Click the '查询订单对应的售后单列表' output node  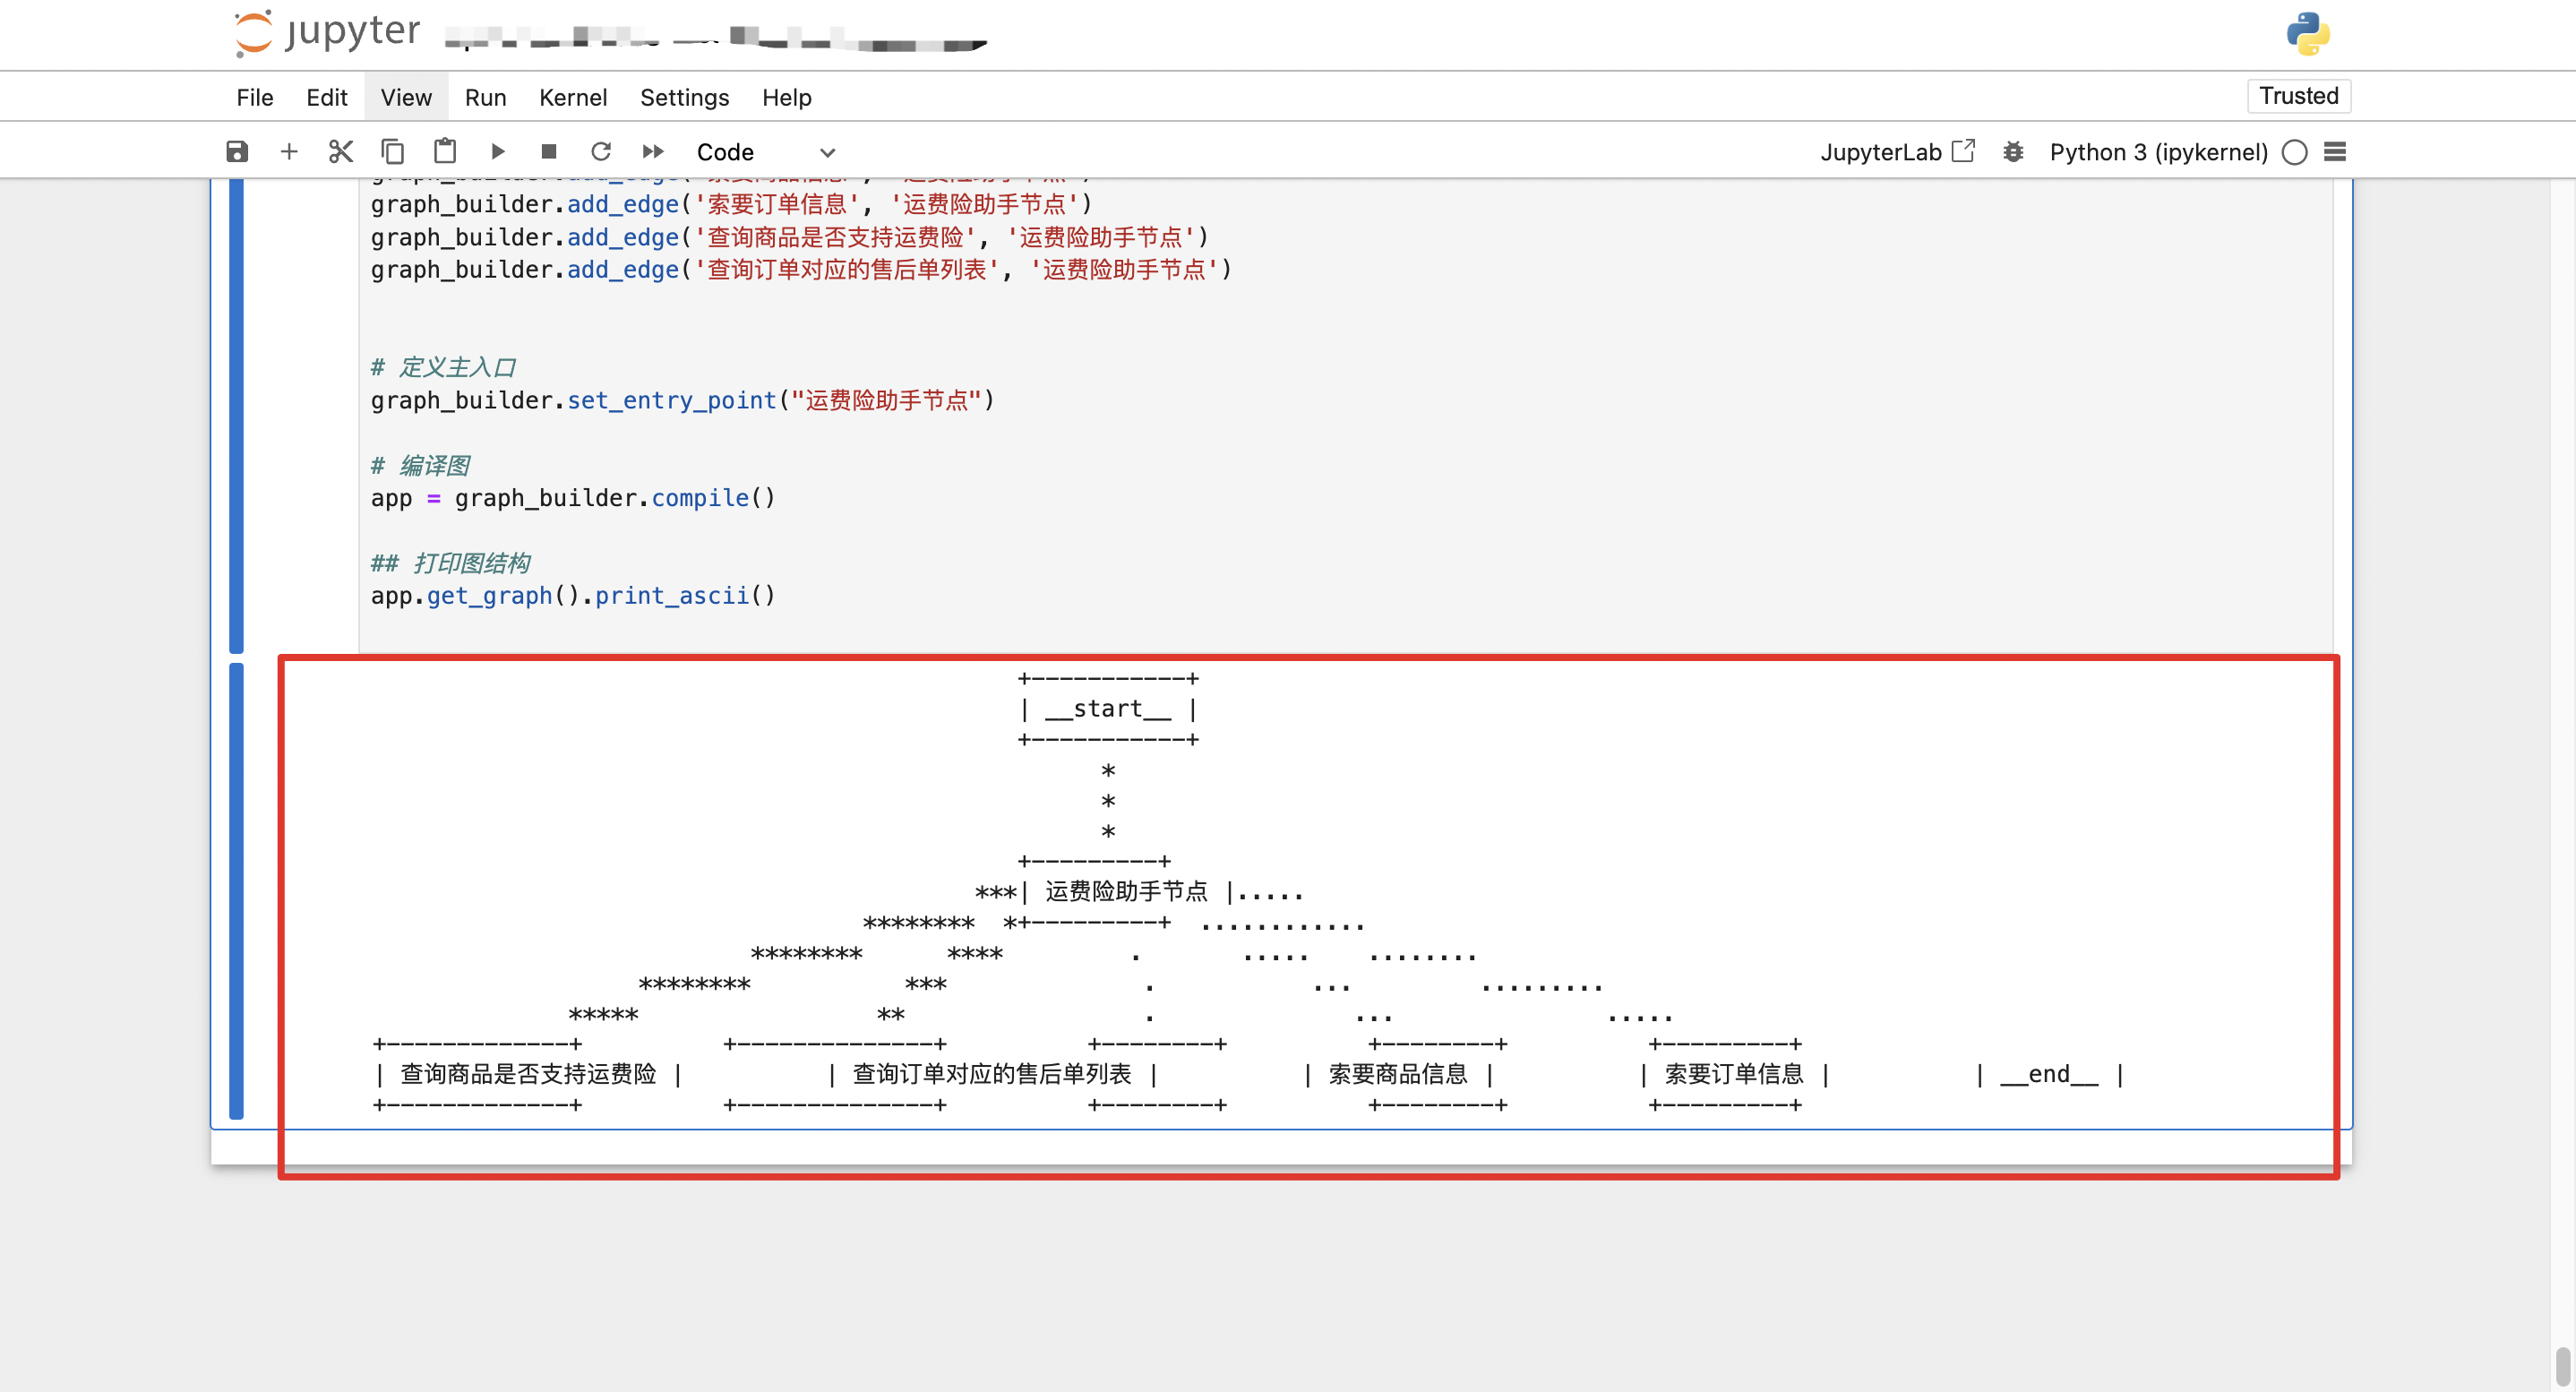tap(992, 1074)
